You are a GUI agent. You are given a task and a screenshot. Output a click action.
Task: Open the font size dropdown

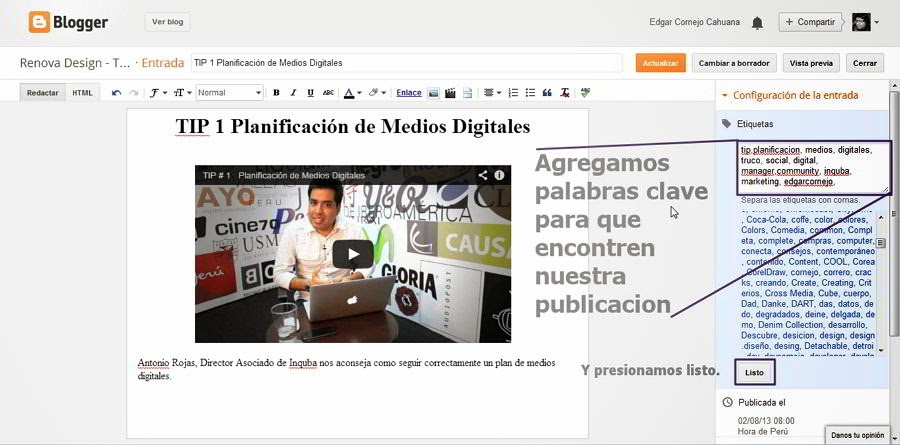(183, 92)
